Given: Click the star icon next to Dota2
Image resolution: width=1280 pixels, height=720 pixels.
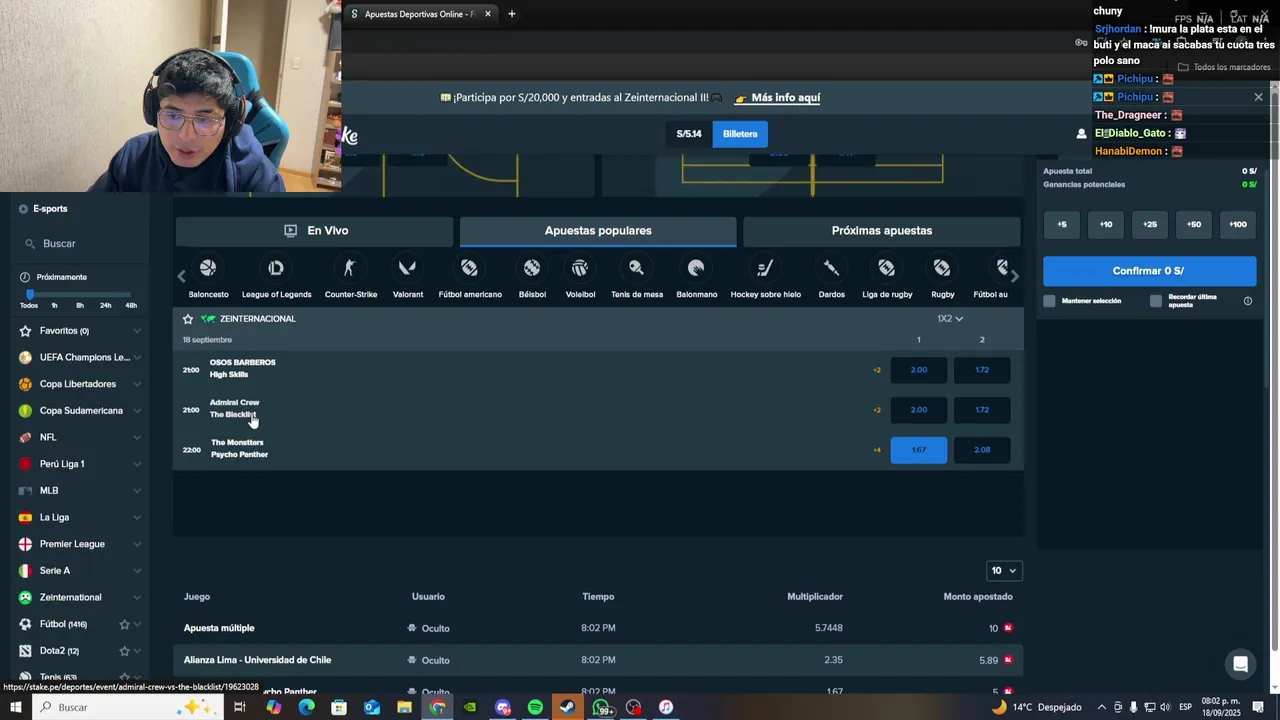Looking at the screenshot, I should tap(125, 651).
